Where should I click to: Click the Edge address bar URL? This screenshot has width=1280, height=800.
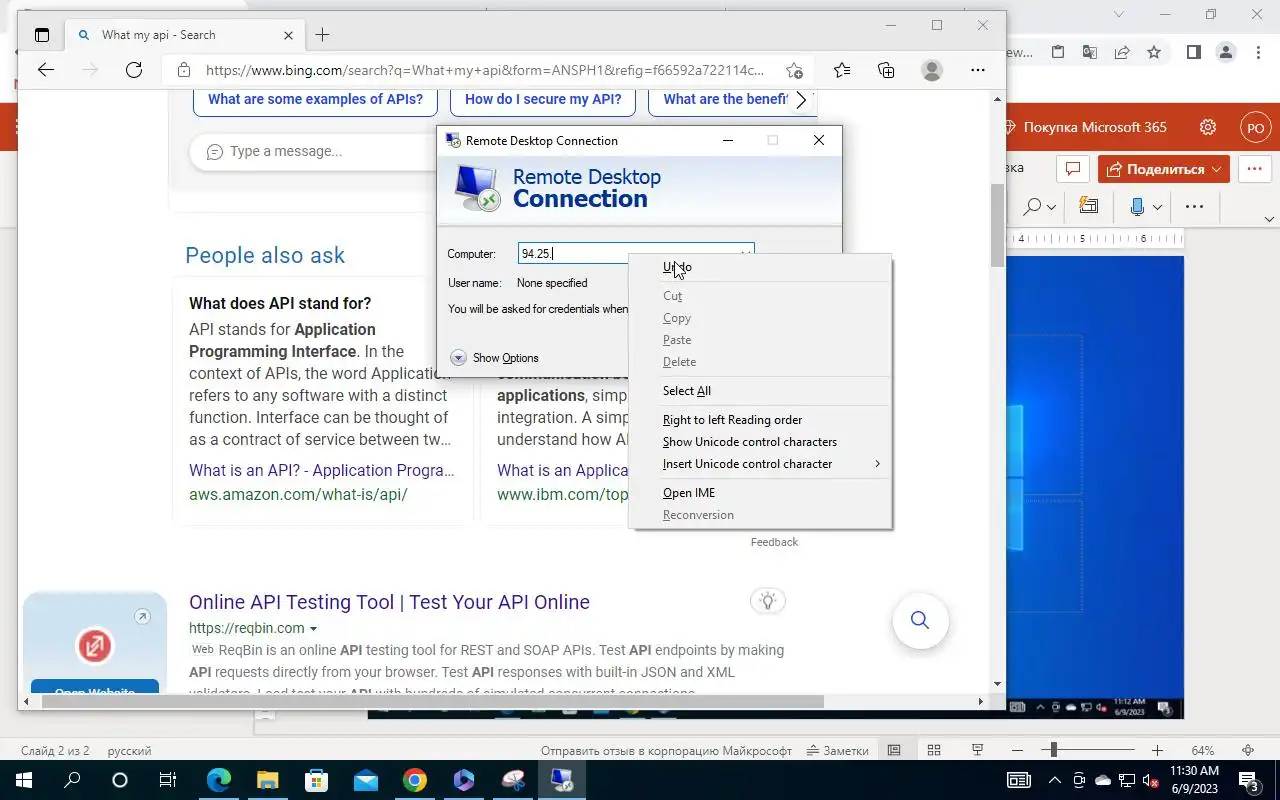(485, 70)
